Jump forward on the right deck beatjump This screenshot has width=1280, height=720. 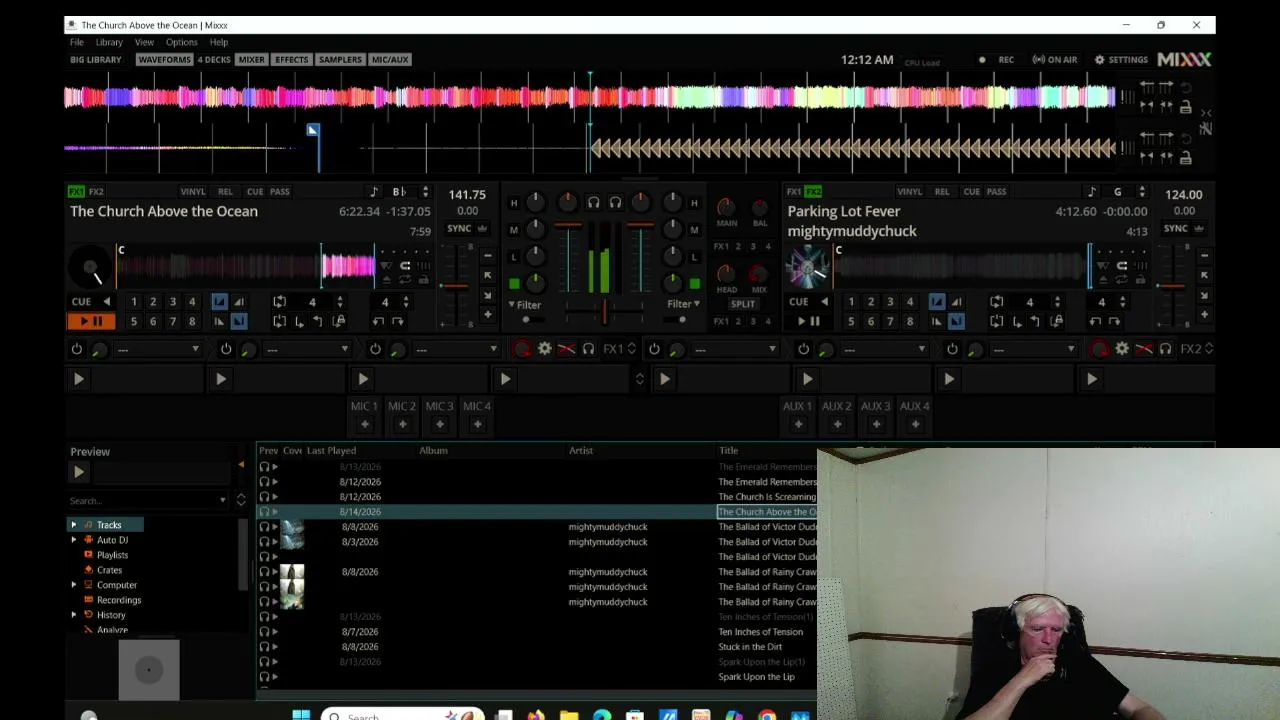[x=1115, y=321]
